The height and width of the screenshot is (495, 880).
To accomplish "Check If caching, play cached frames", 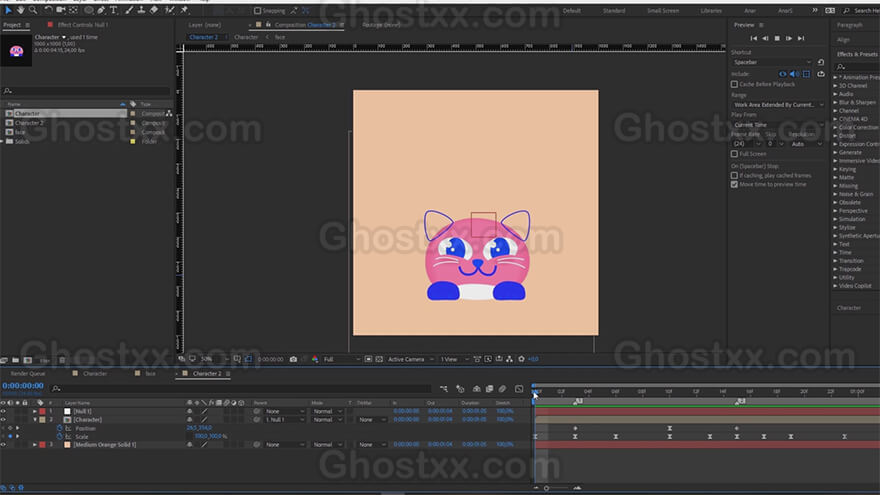I will point(734,176).
